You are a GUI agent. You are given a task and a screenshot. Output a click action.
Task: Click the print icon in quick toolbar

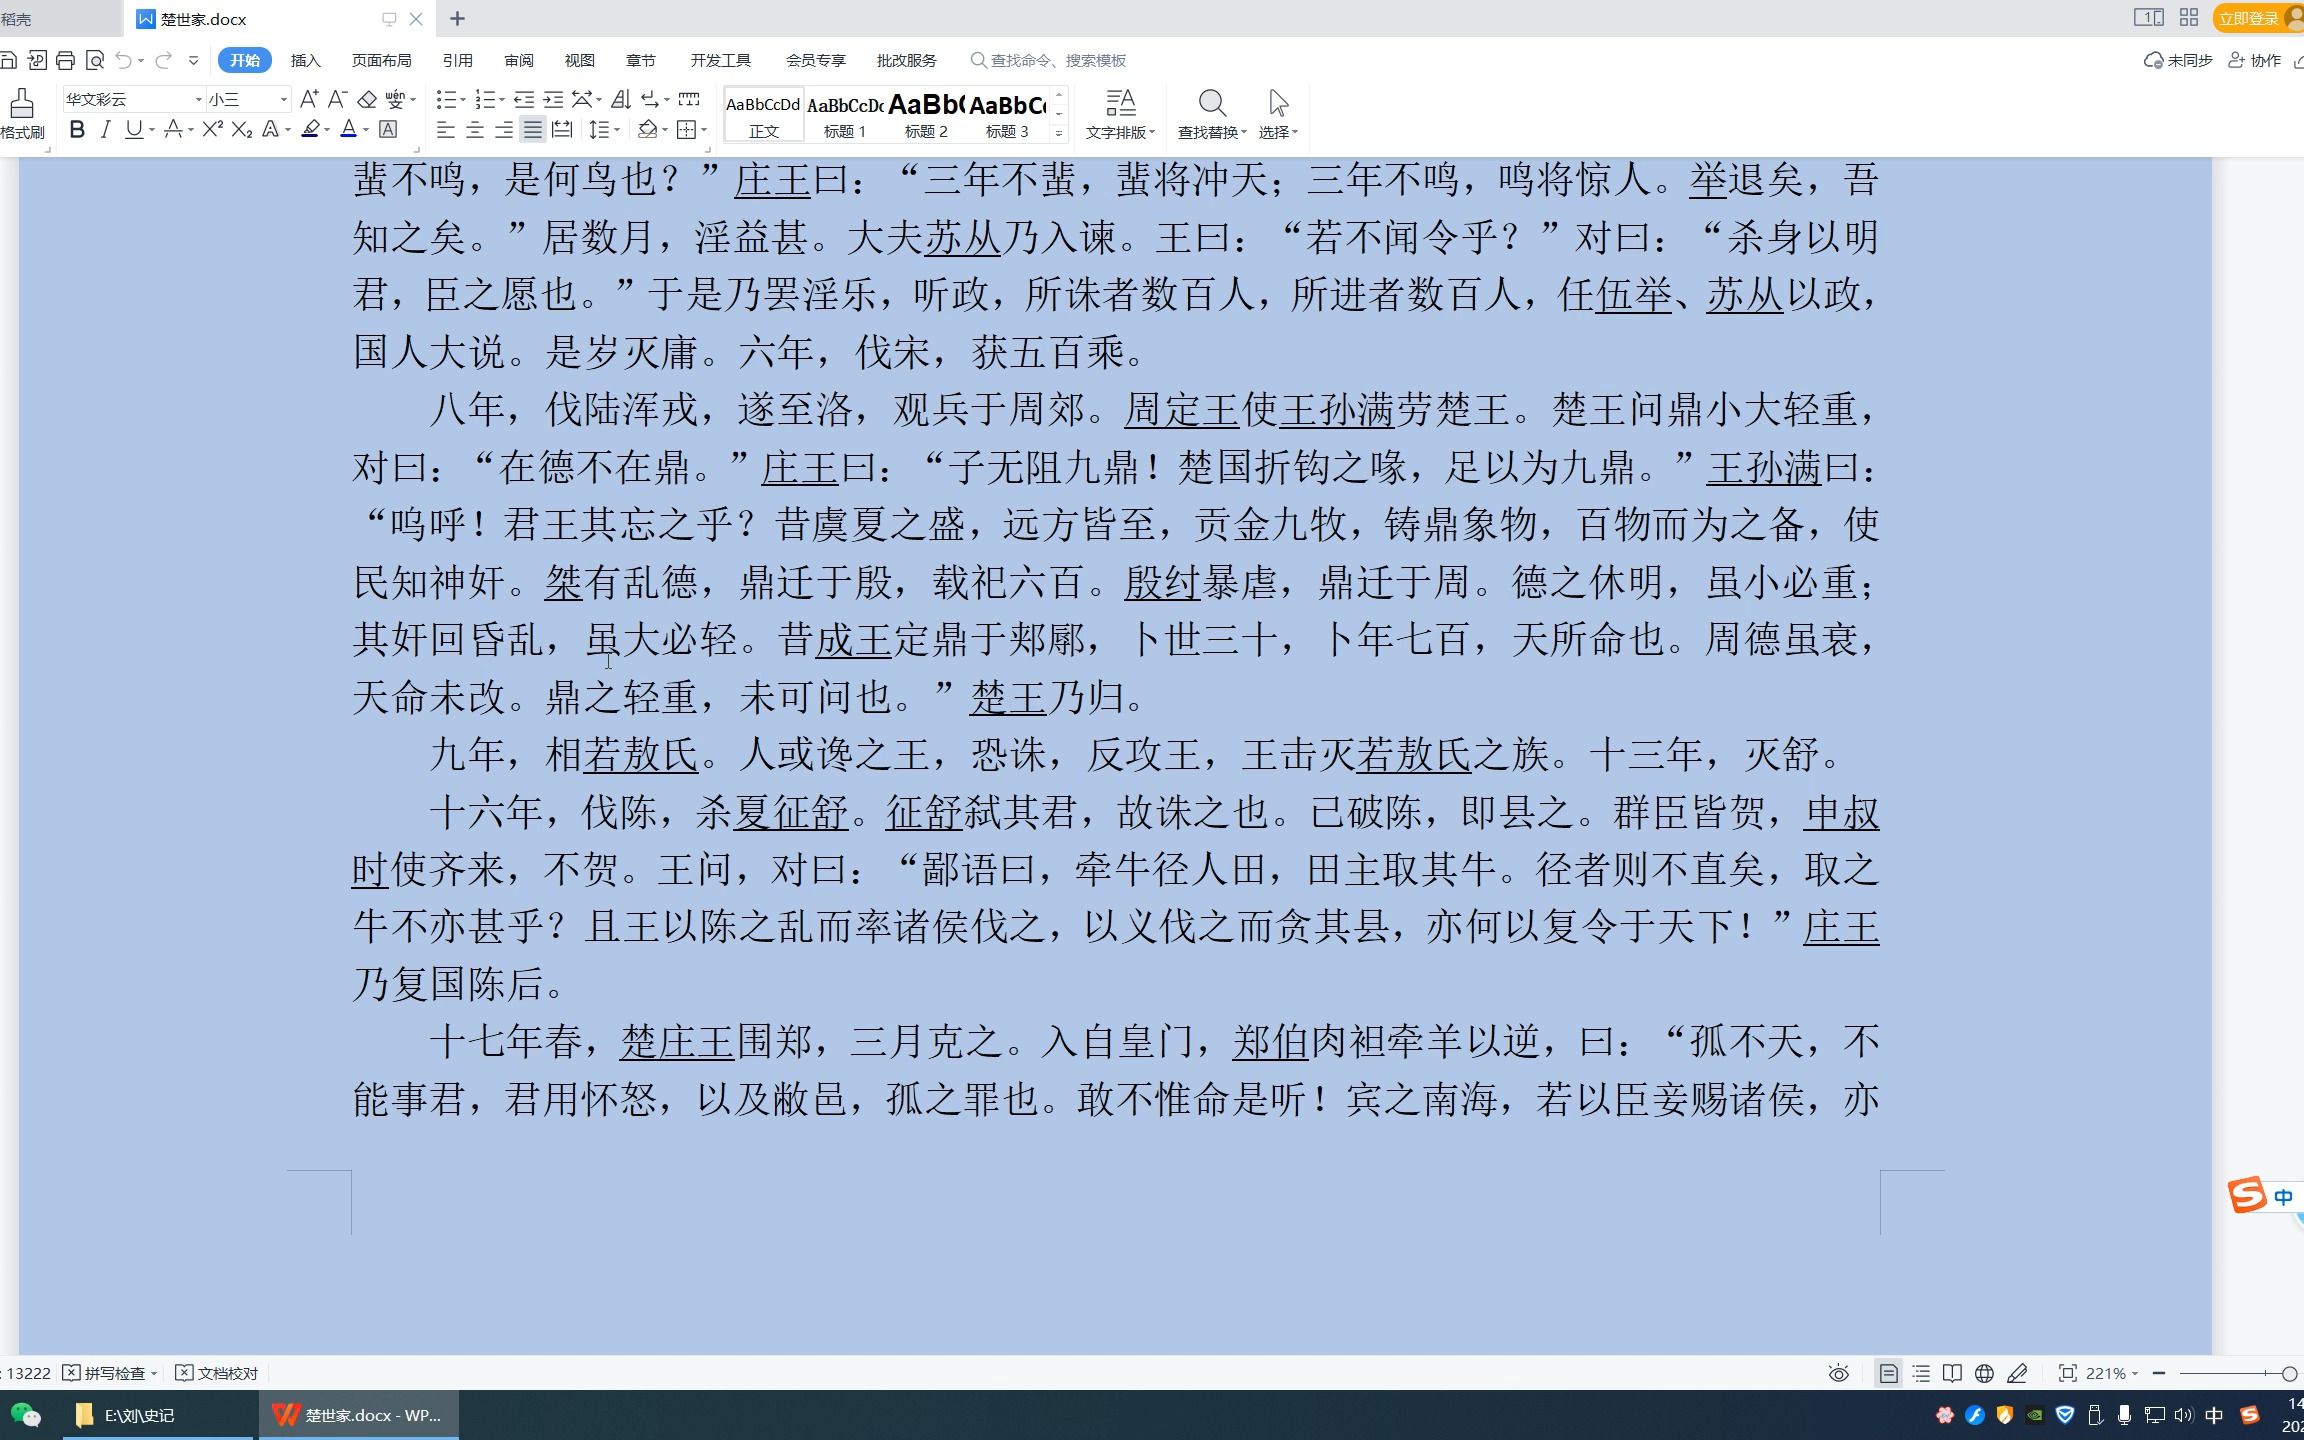tap(65, 60)
